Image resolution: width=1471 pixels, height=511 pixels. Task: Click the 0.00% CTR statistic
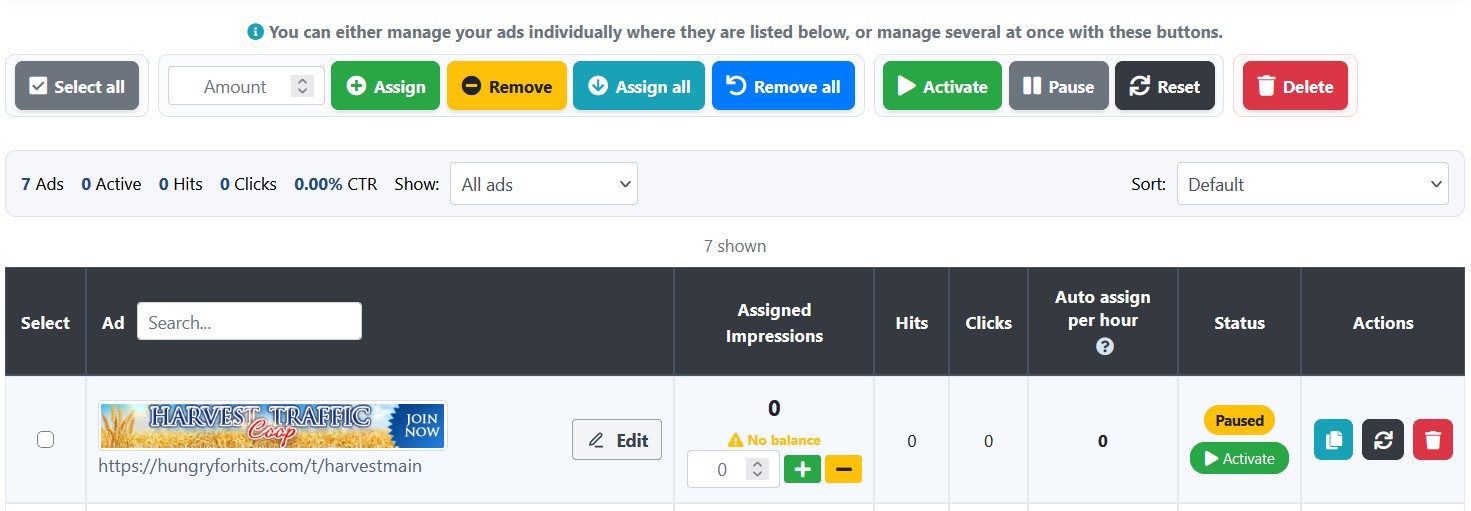tap(336, 184)
